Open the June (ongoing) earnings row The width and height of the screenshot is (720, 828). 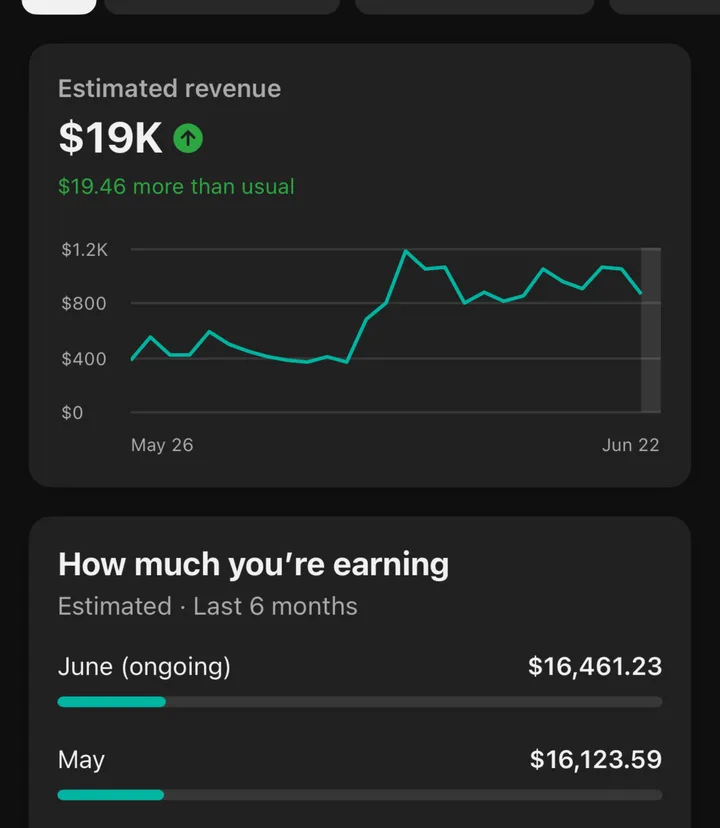360,680
